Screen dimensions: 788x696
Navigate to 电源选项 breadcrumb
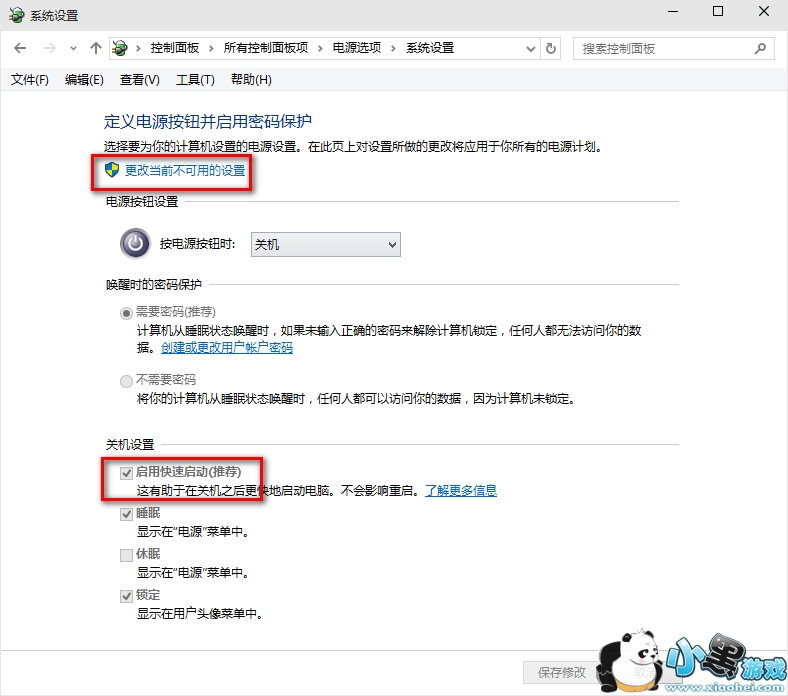pos(357,48)
